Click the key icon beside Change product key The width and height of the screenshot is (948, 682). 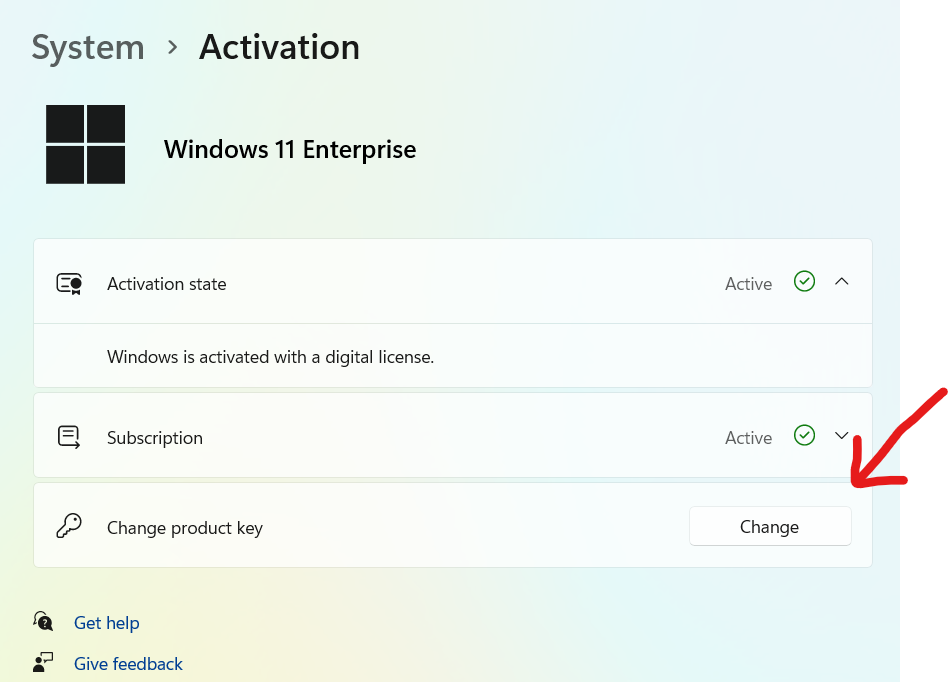click(69, 527)
